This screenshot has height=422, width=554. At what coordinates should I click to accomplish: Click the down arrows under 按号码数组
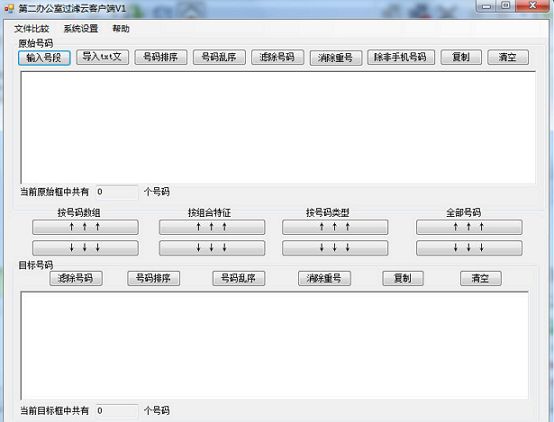[x=85, y=248]
